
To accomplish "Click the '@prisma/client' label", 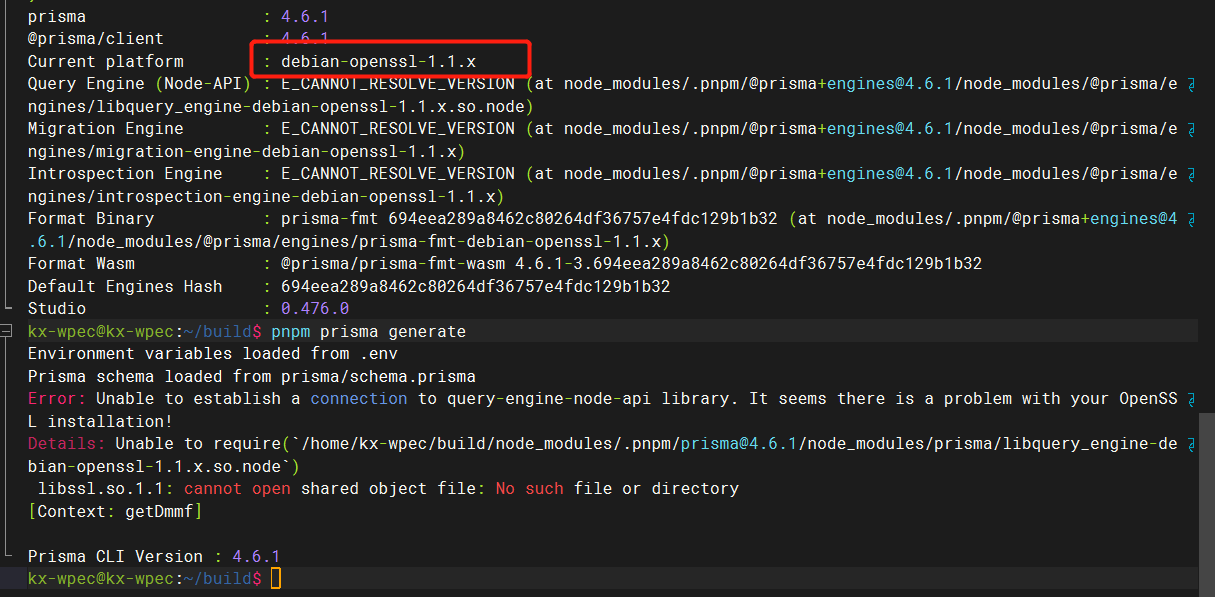I will point(96,39).
